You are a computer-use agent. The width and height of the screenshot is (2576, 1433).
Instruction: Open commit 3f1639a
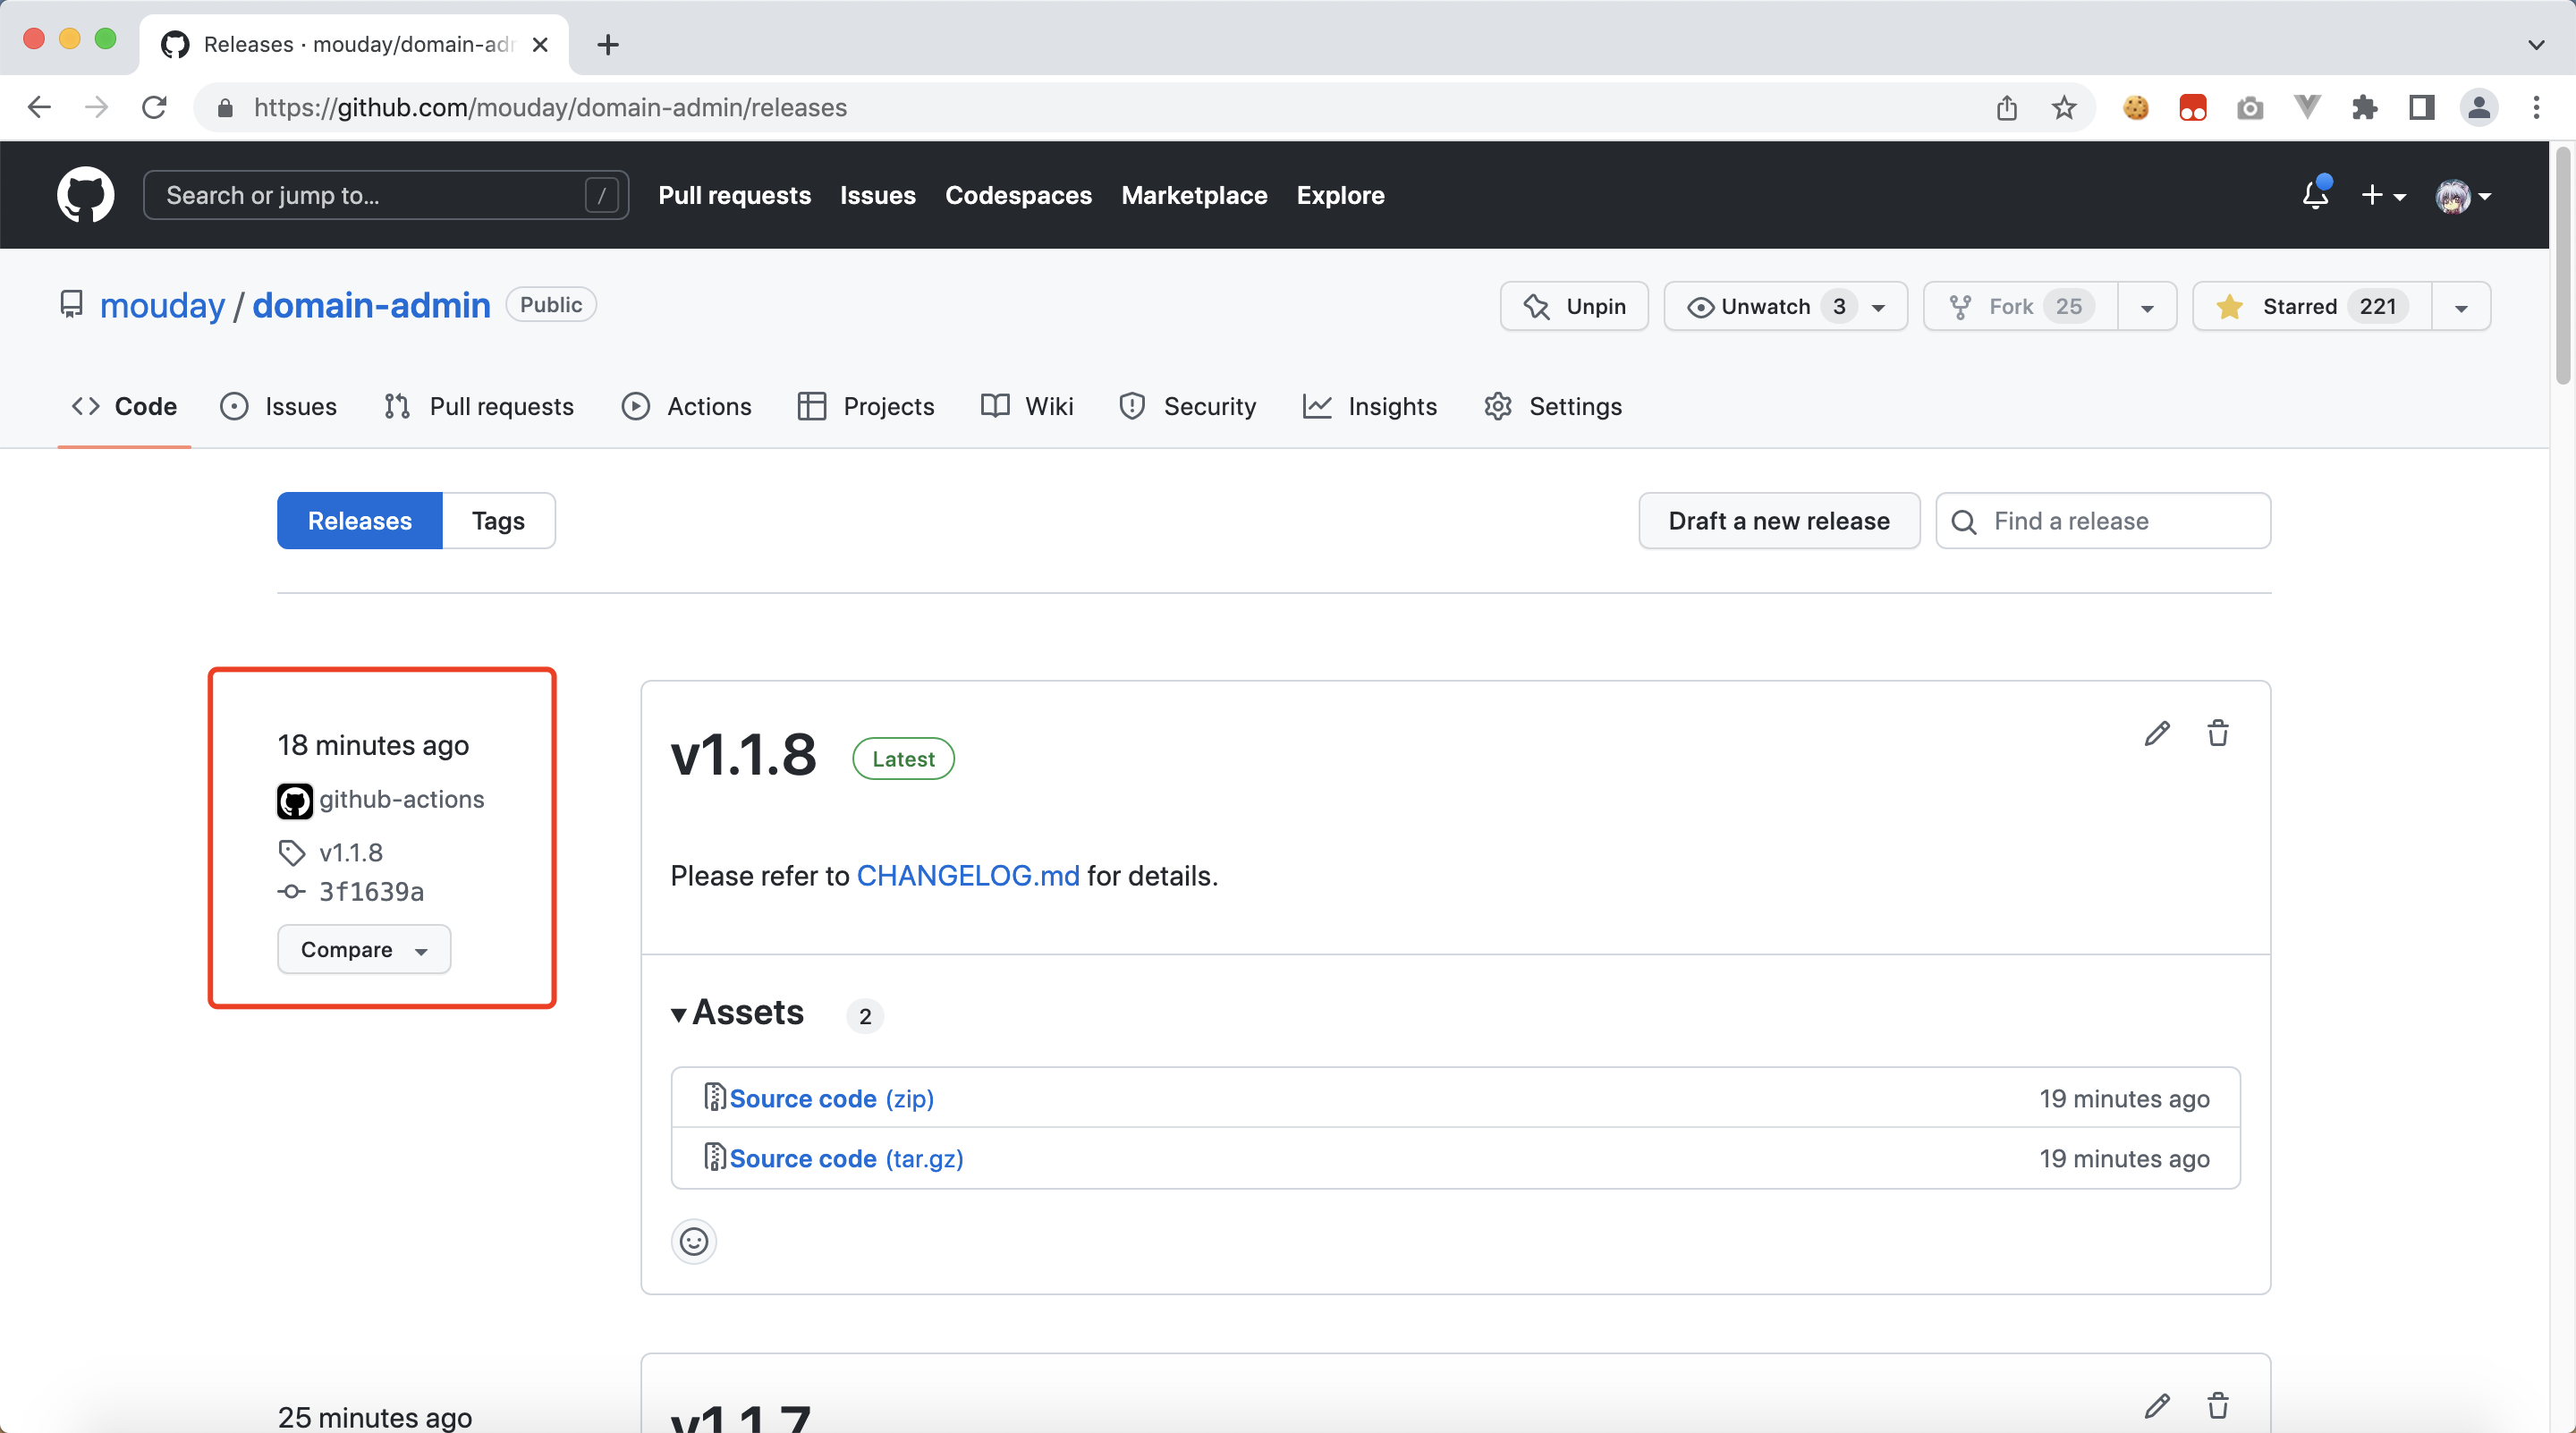[x=371, y=891]
